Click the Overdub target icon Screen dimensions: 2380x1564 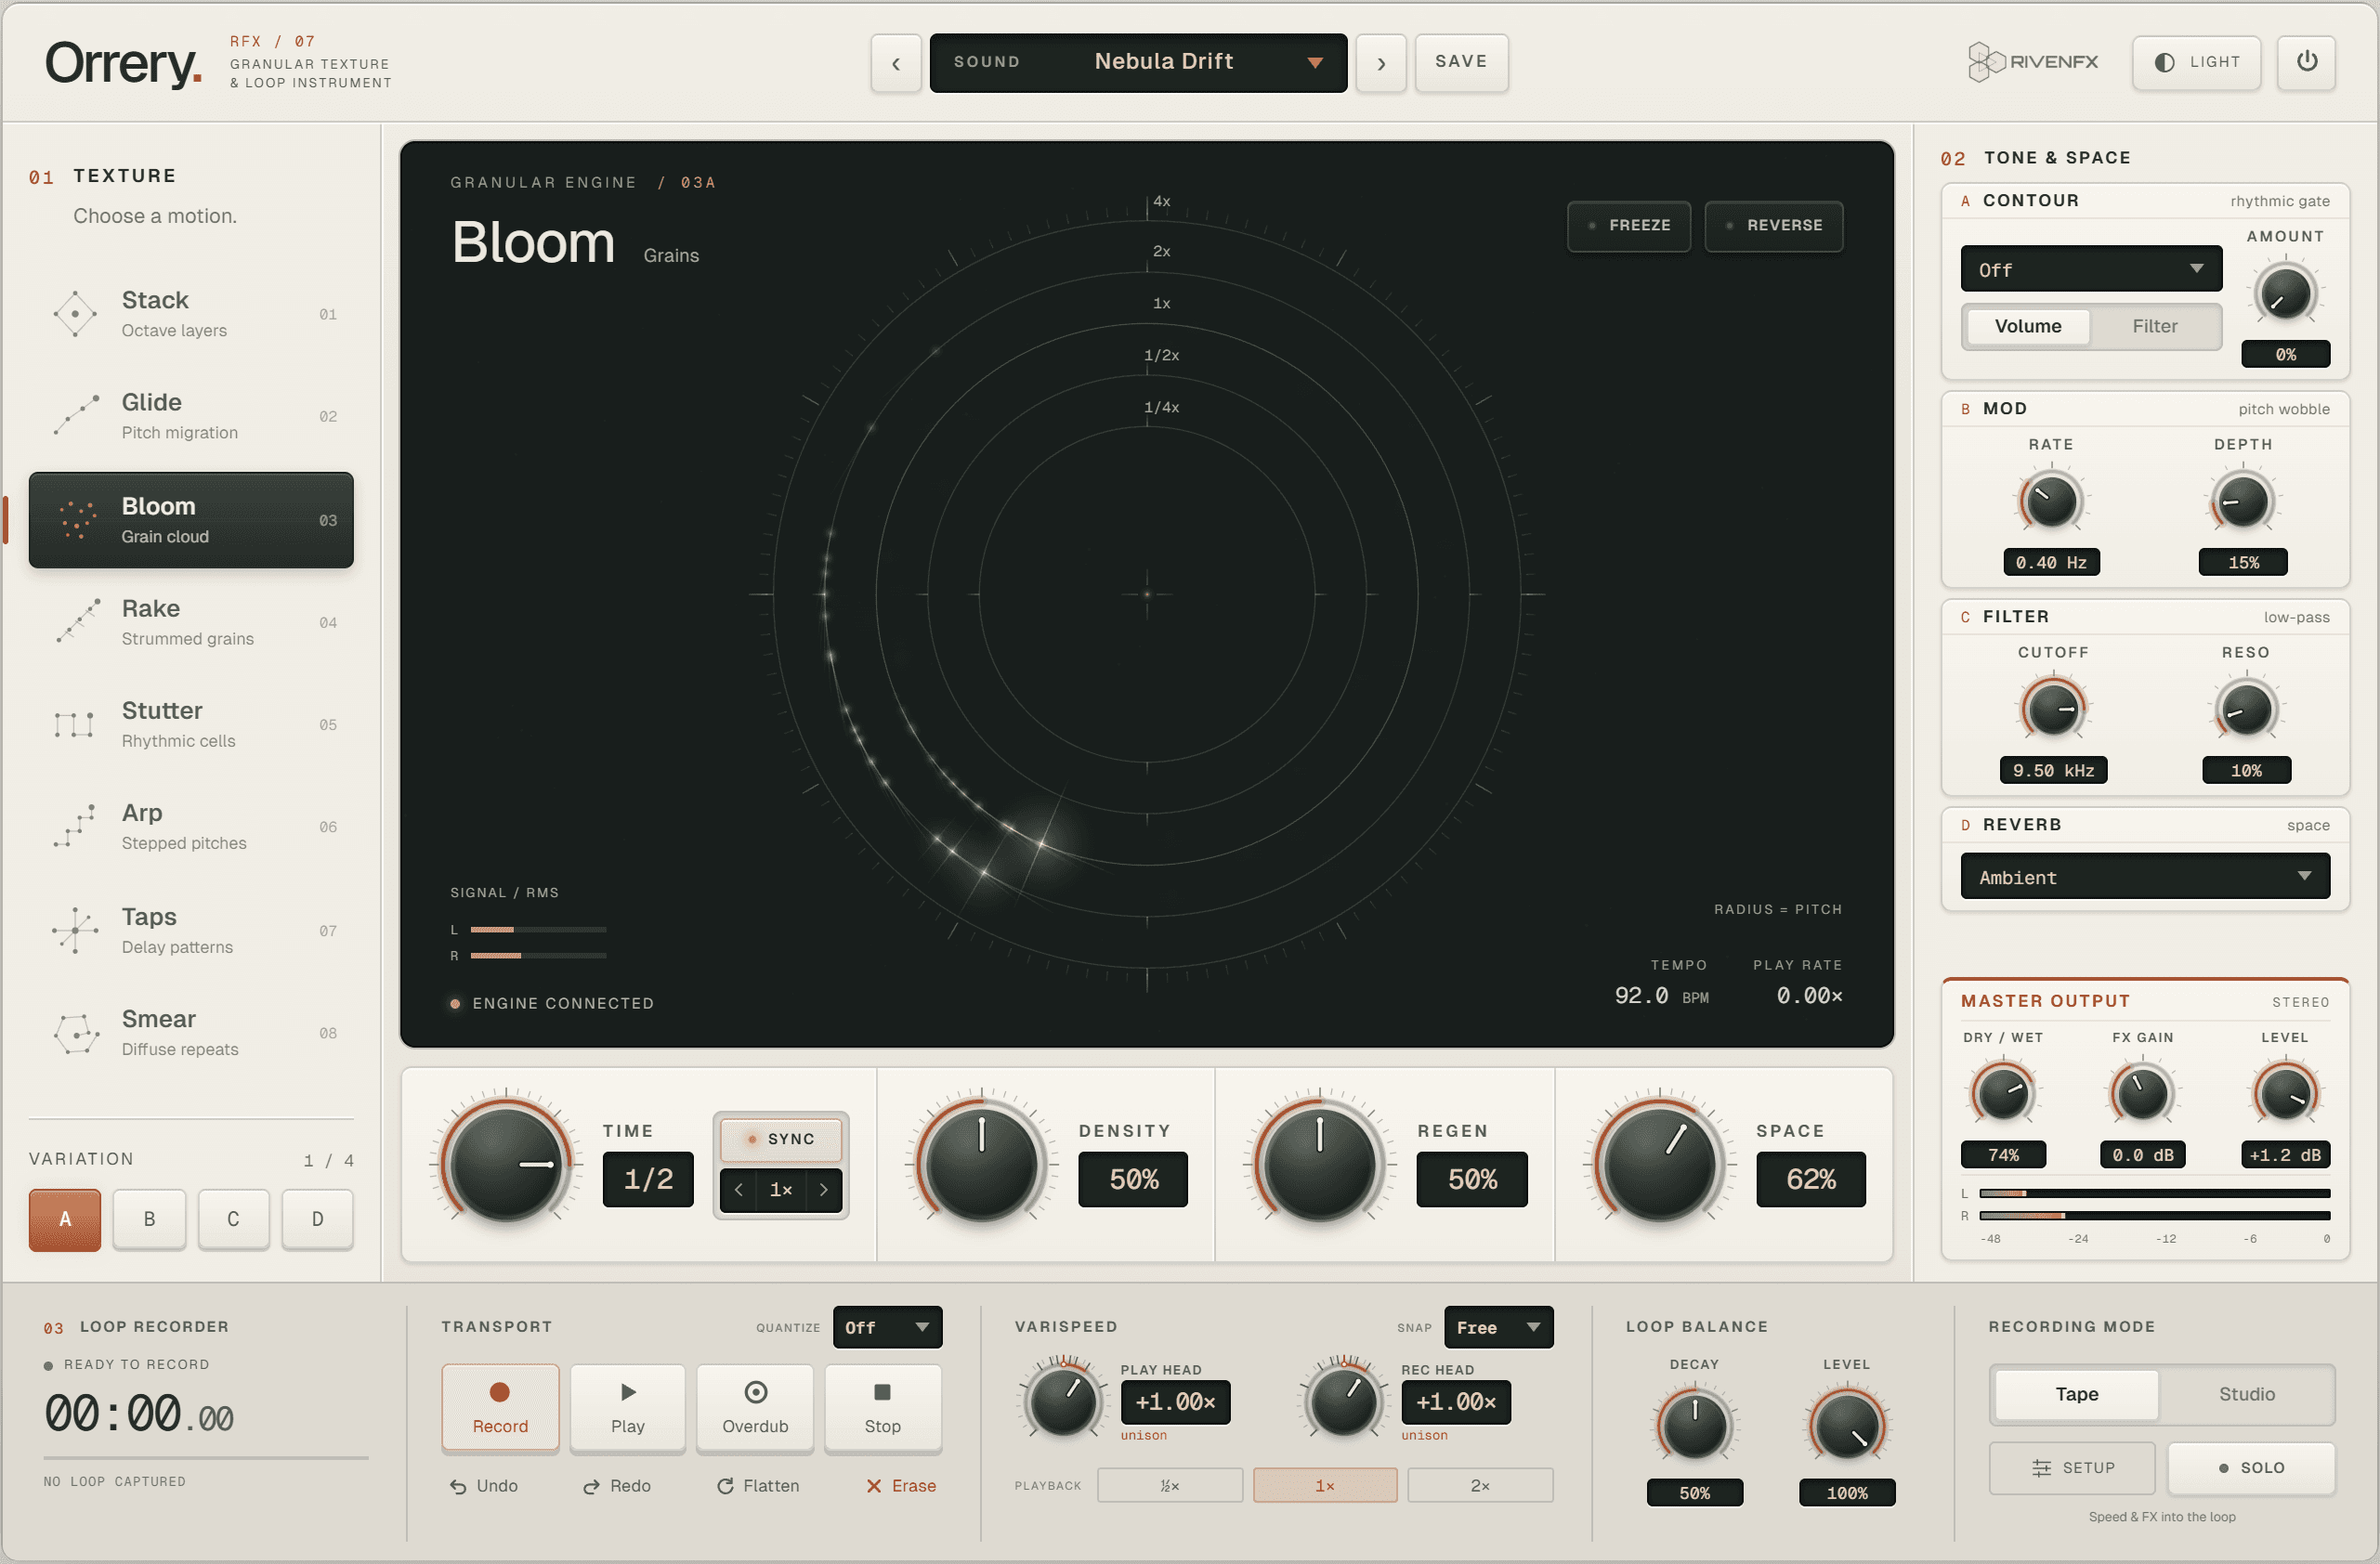756,1391
